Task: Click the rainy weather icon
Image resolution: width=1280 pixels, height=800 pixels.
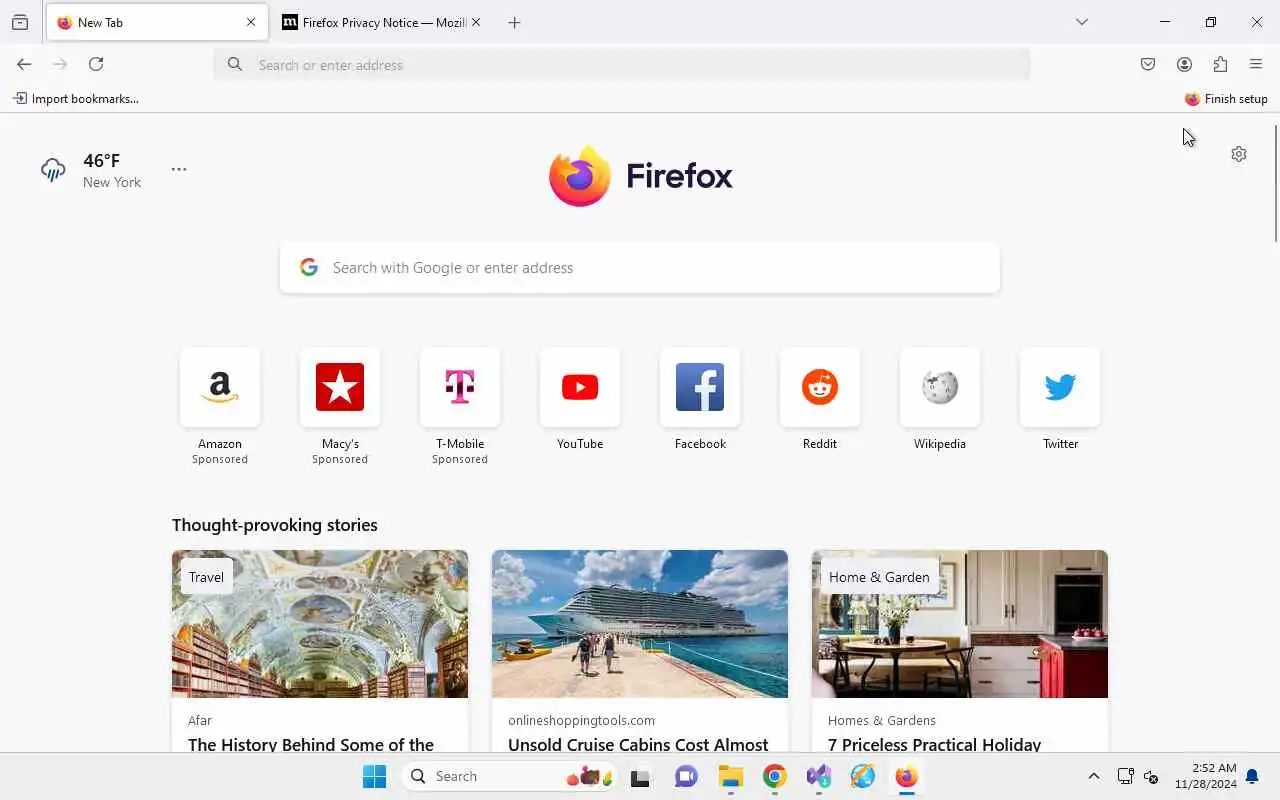Action: 53,170
